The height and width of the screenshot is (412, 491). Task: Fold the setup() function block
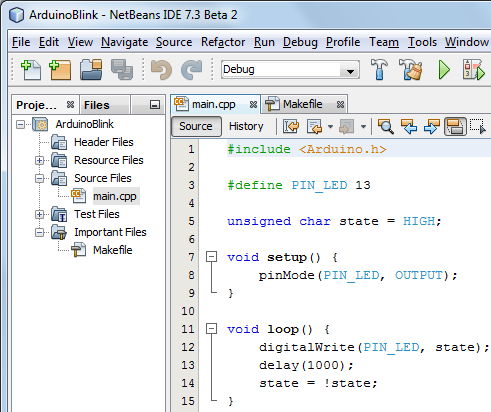211,257
